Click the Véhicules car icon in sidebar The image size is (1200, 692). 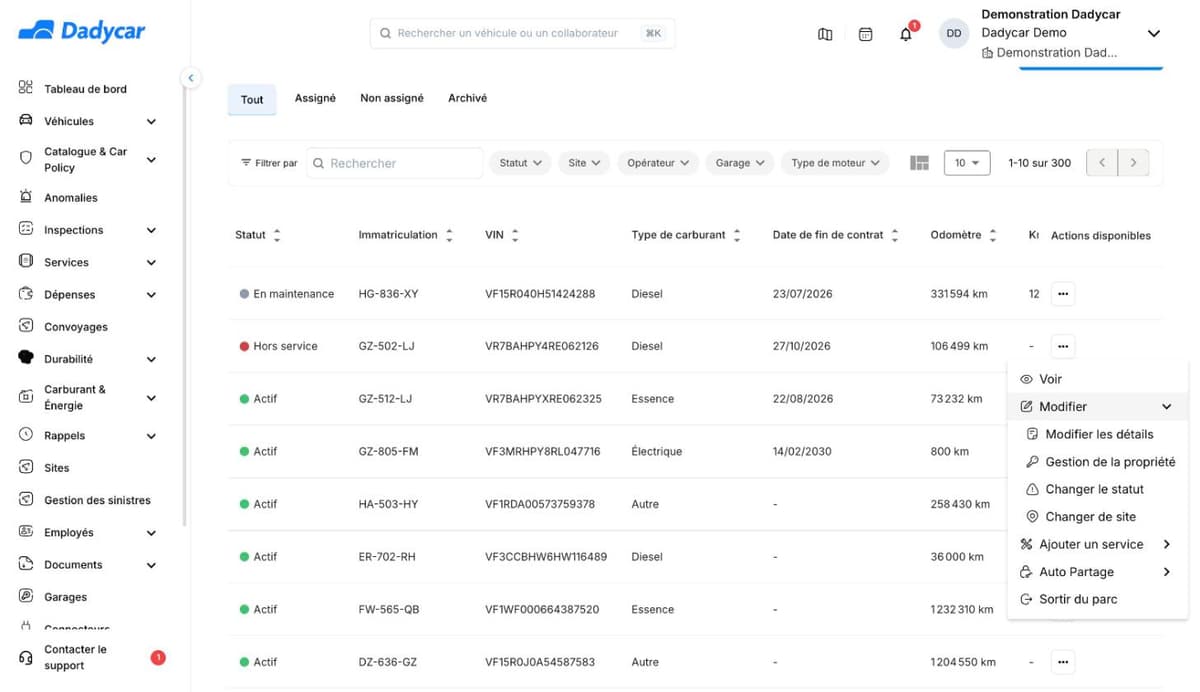pyautogui.click(x=26, y=120)
